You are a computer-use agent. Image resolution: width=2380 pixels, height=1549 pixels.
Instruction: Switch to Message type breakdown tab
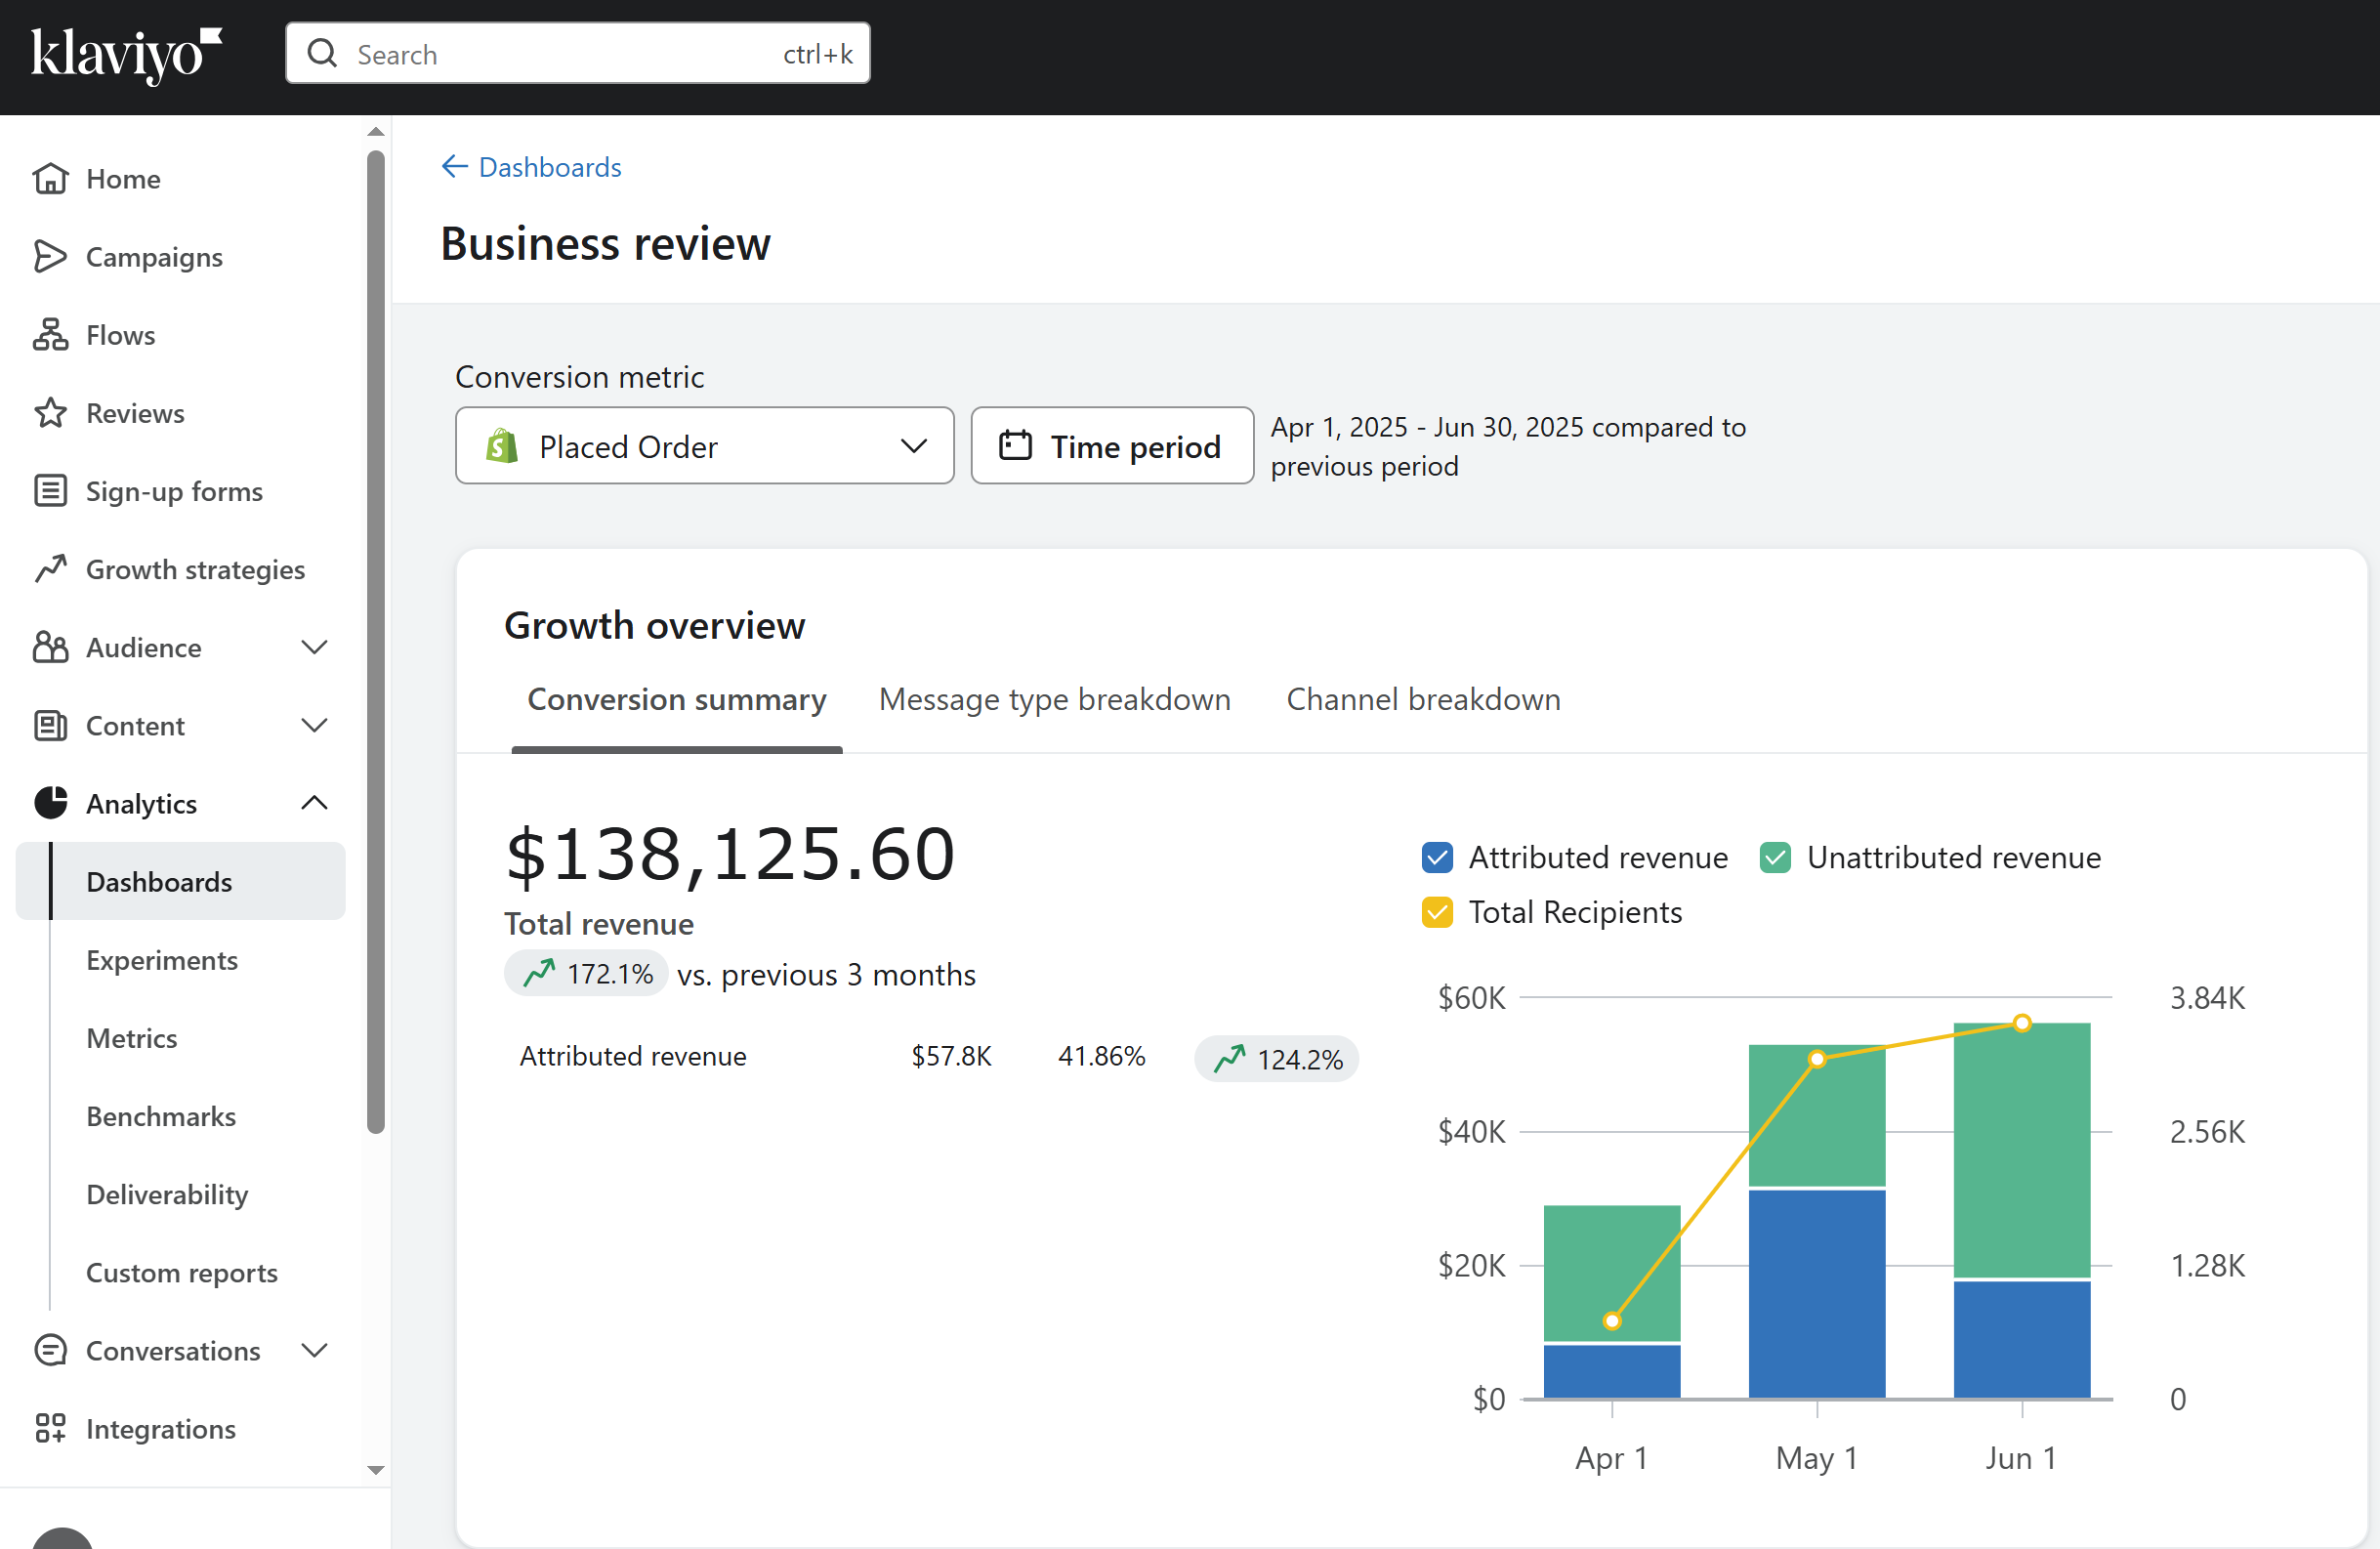point(1054,699)
